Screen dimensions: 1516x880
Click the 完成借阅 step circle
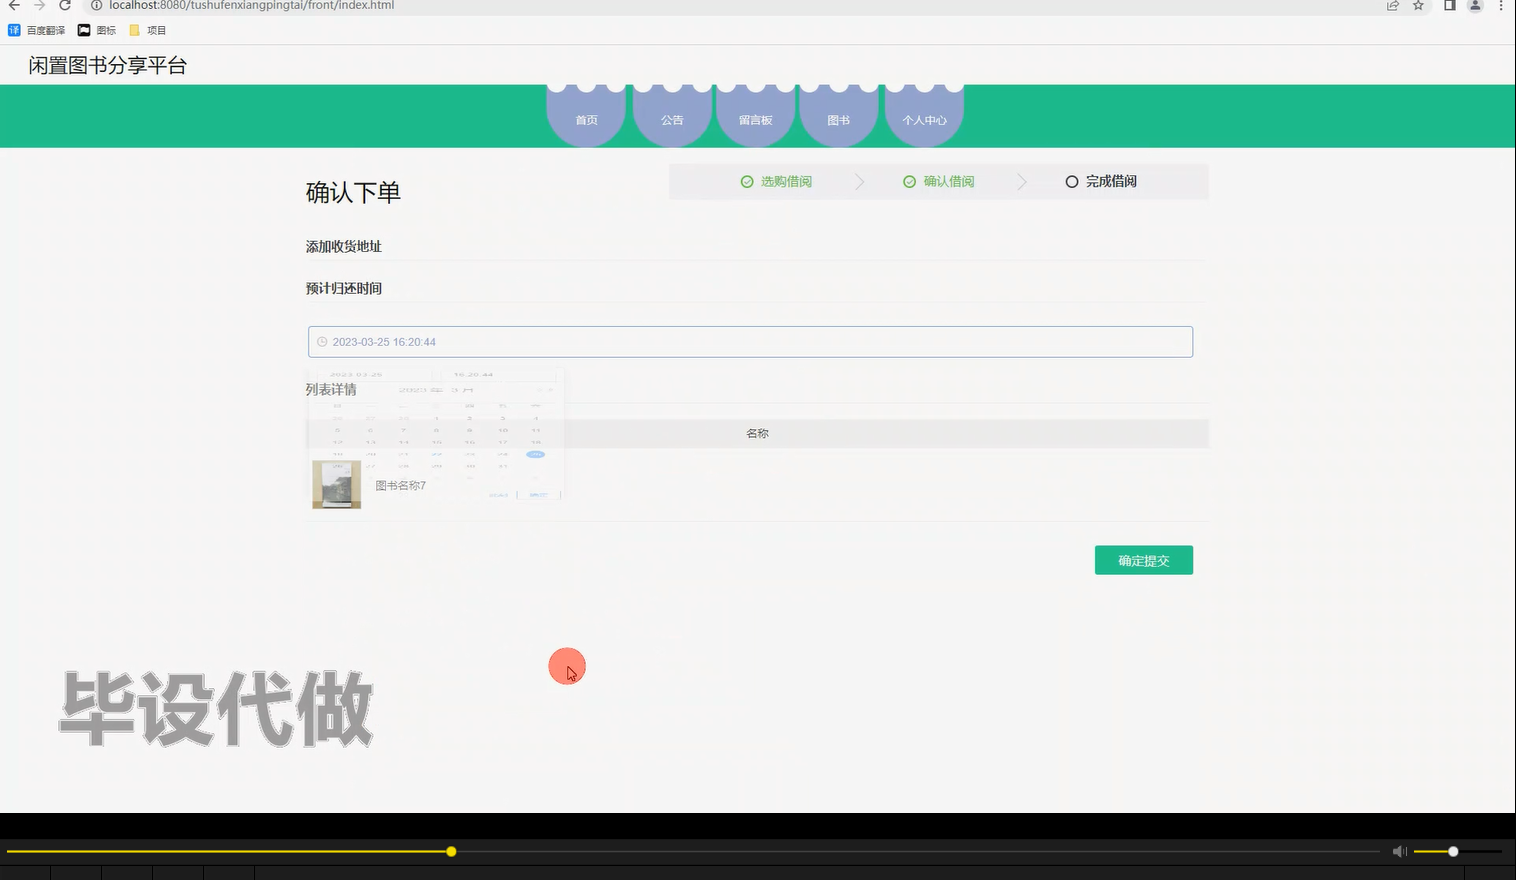(x=1071, y=181)
